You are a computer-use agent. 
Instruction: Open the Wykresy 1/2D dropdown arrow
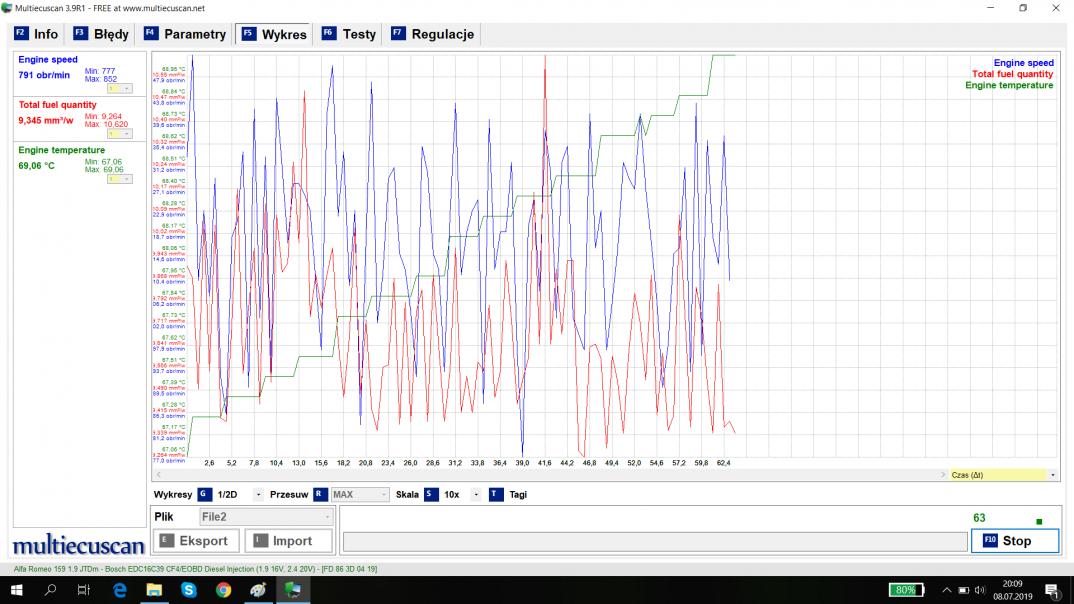click(258, 495)
